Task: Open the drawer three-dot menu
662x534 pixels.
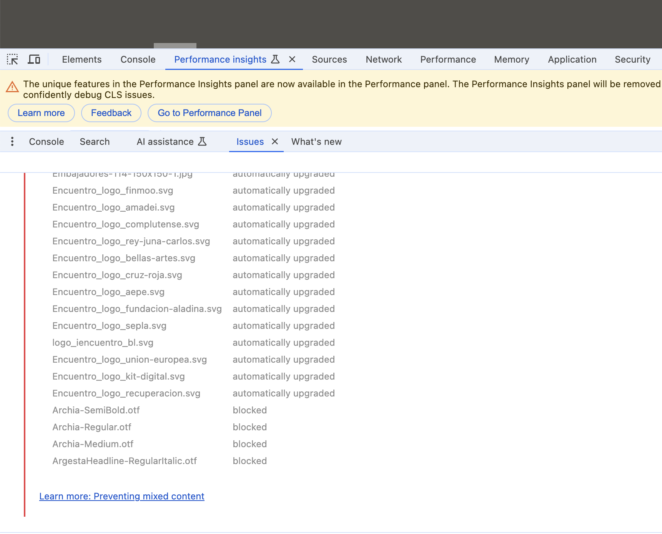Action: click(x=12, y=142)
